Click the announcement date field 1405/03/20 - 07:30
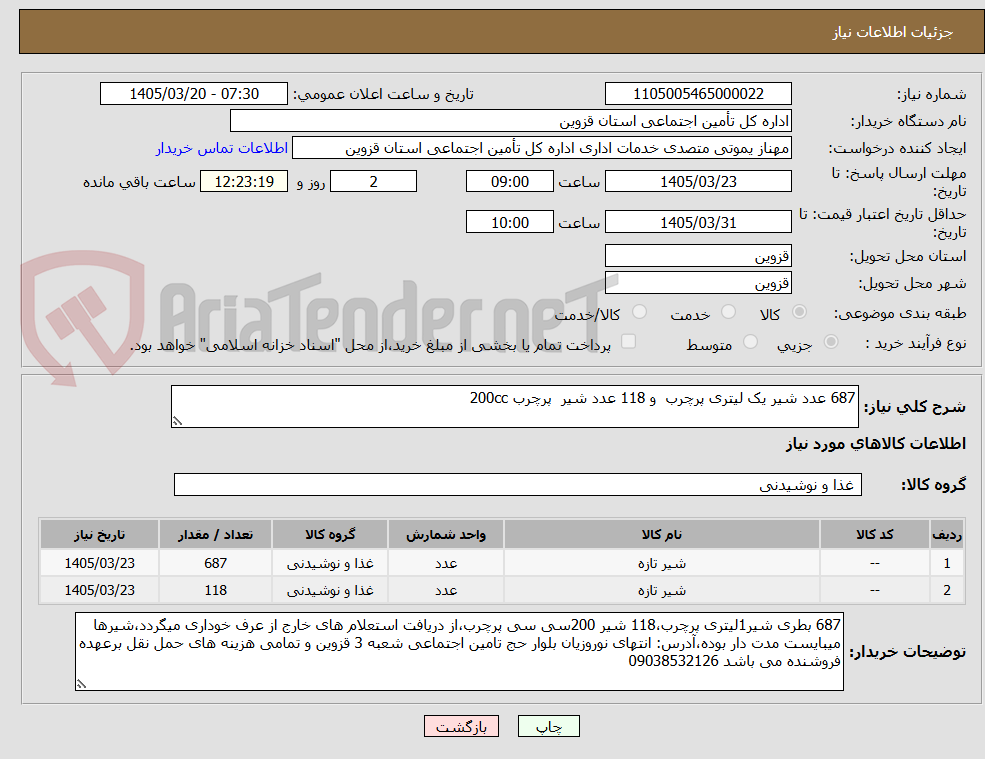Screen dimensions: 985x759 (x=194, y=94)
